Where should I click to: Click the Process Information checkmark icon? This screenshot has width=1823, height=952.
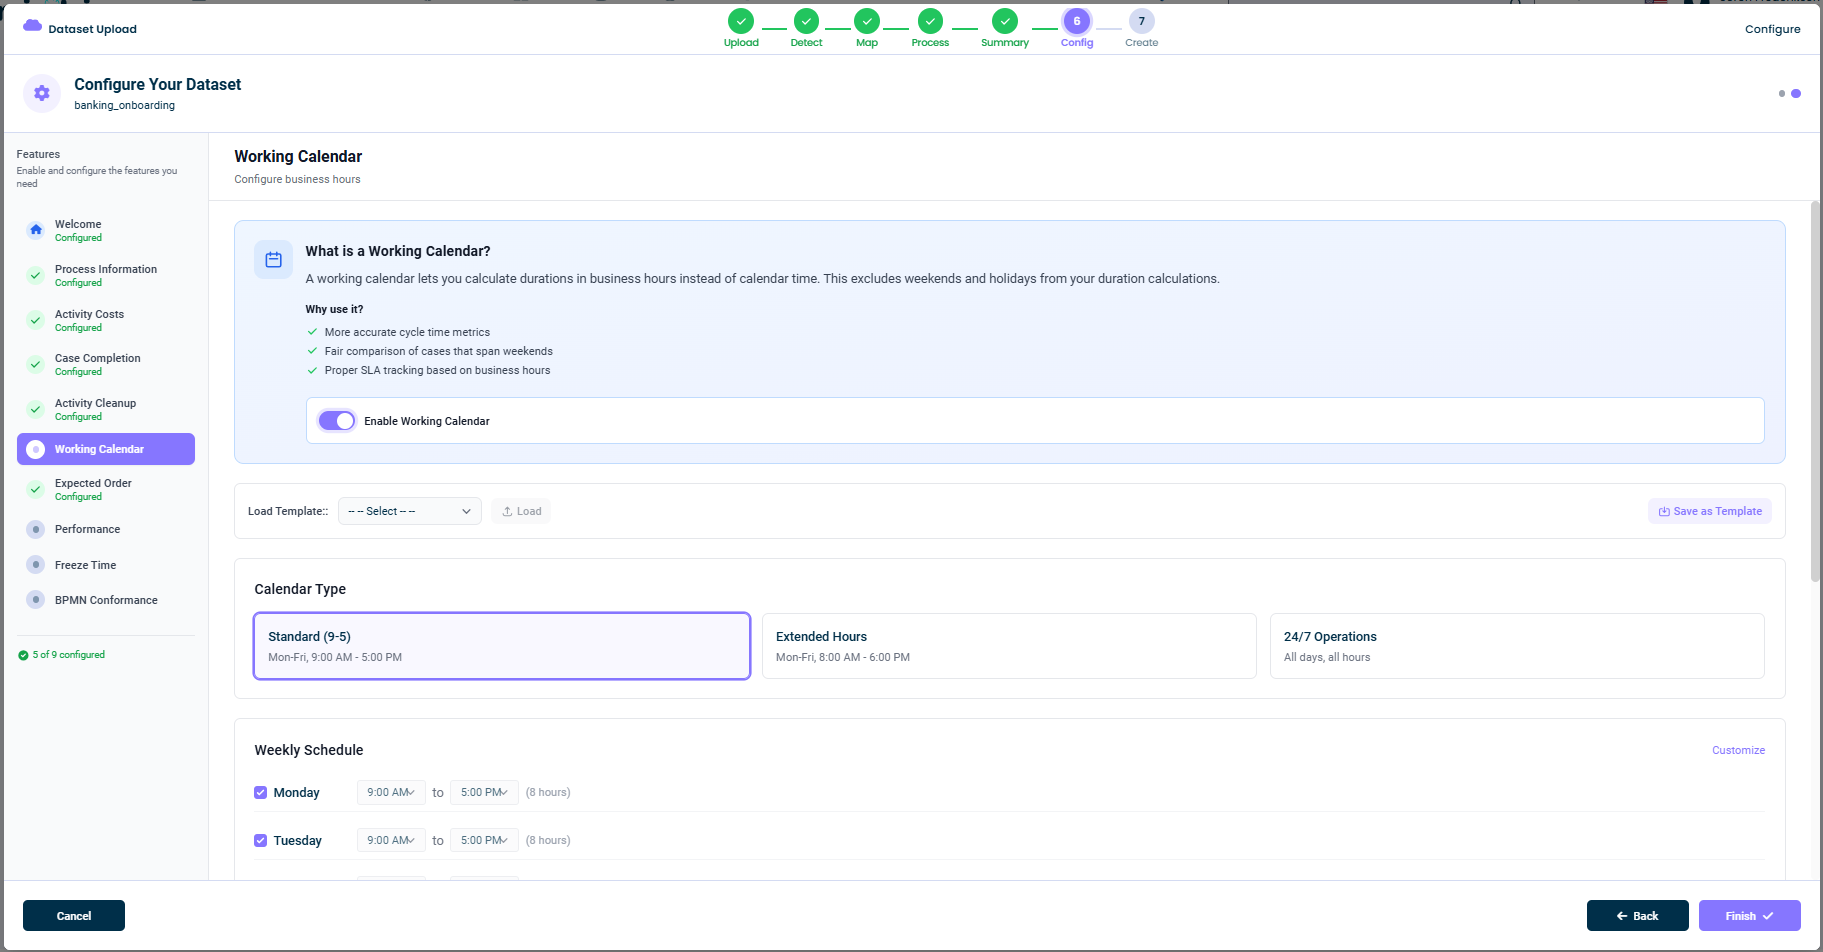click(36, 275)
